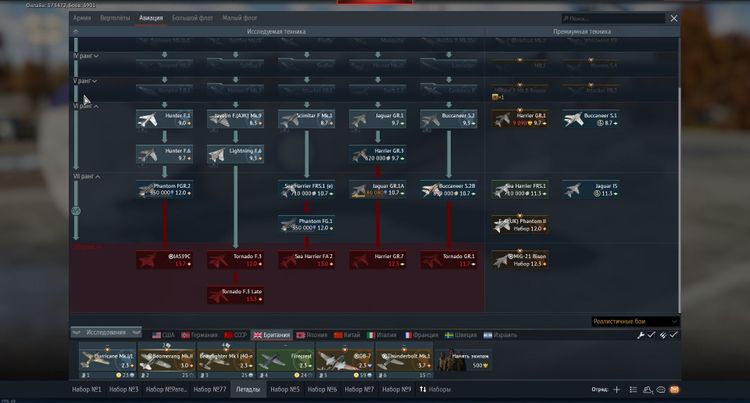Switch nation to СССР flag tab
The height and width of the screenshot is (403, 750).
(238, 334)
